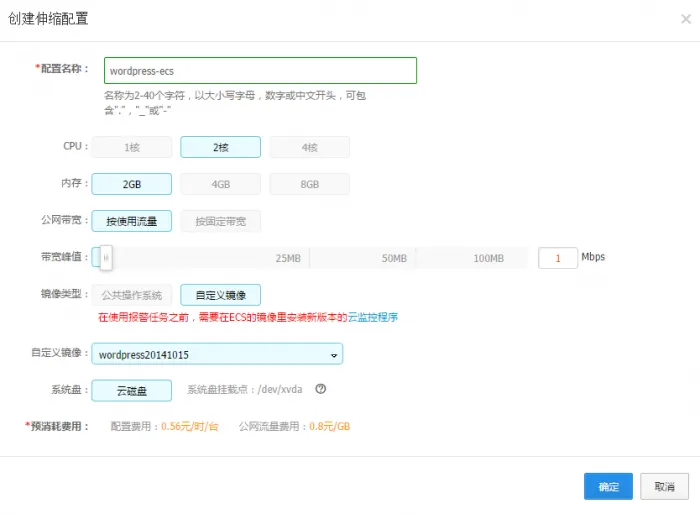The height and width of the screenshot is (514, 700).
Task: Select the 4核 CPU option
Action: [309, 147]
